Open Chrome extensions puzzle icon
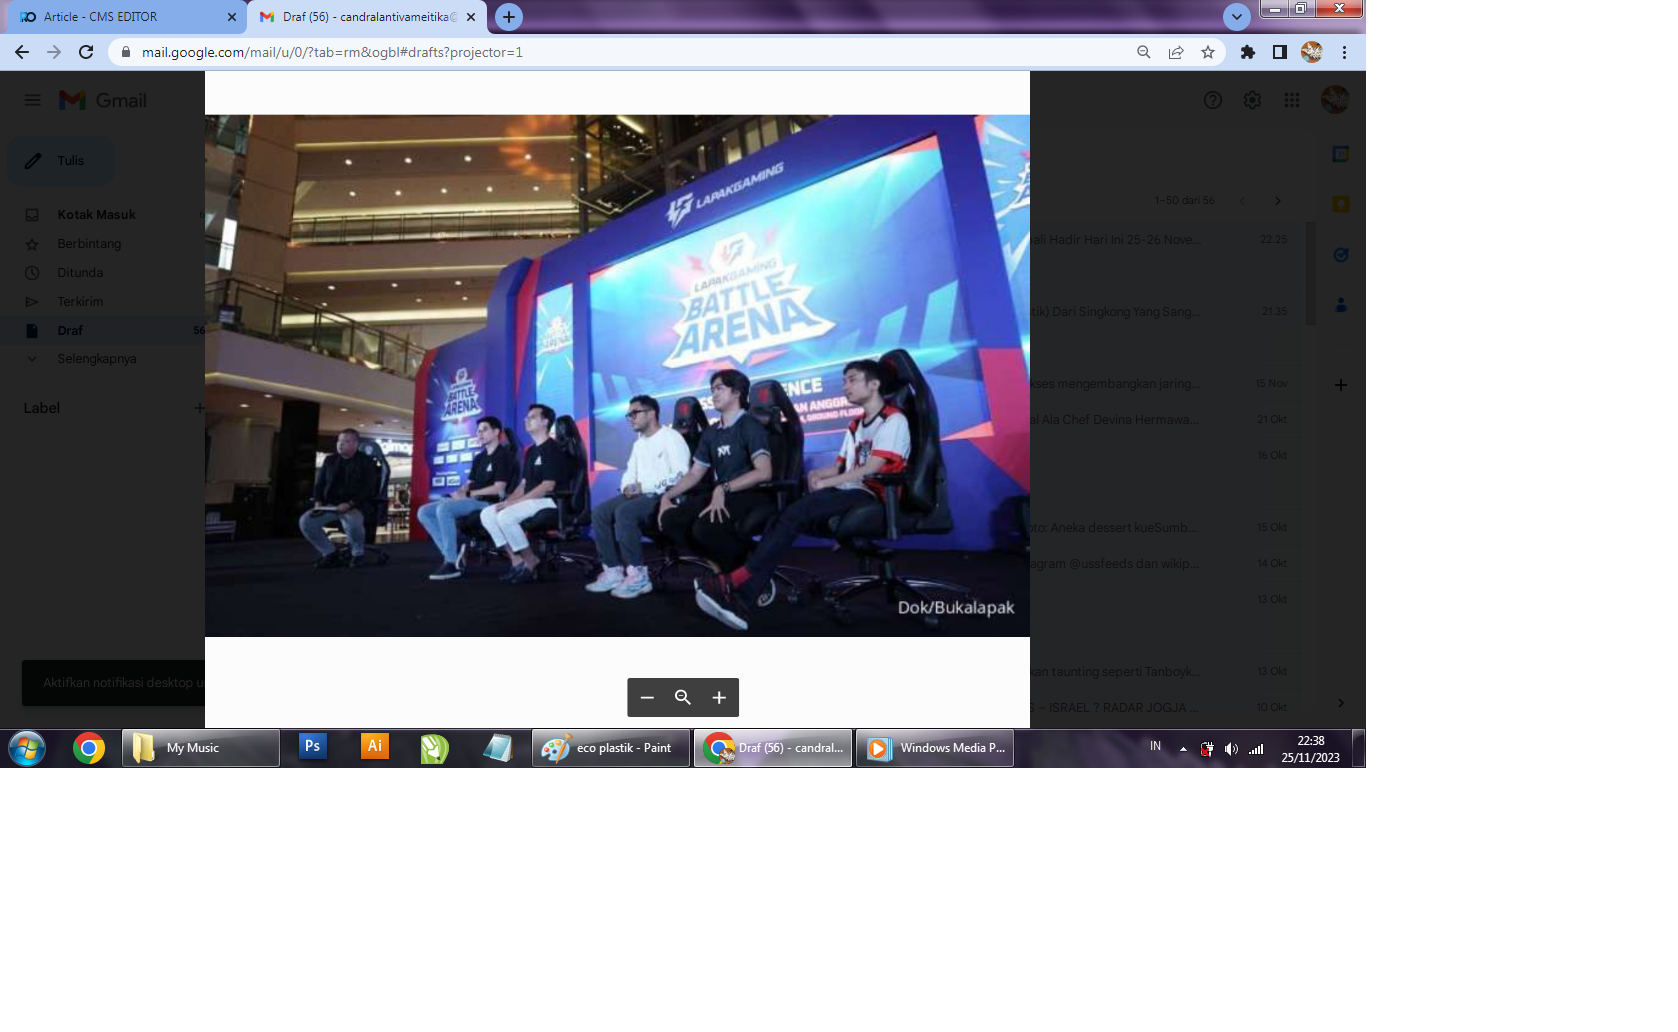This screenshot has width=1678, height=1032. tap(1248, 52)
